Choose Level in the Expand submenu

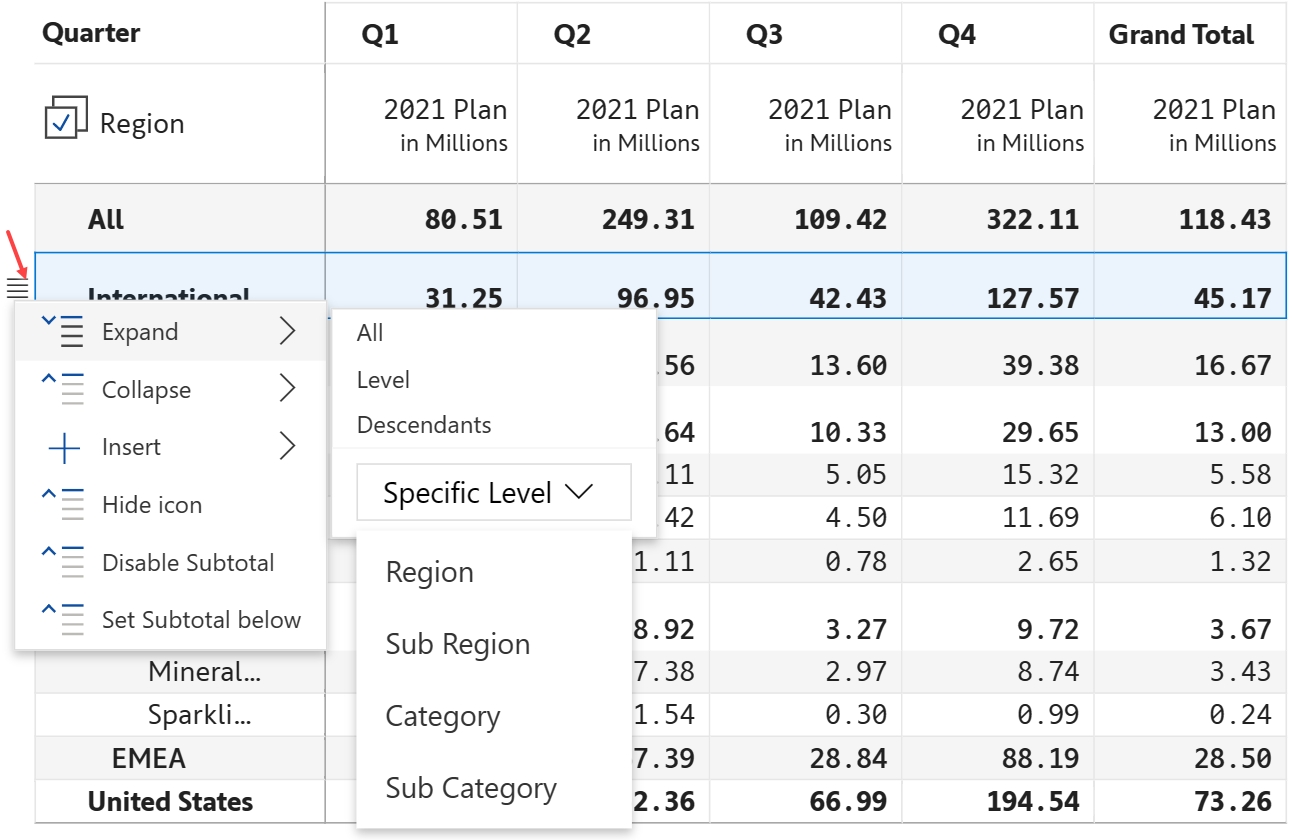(x=383, y=380)
